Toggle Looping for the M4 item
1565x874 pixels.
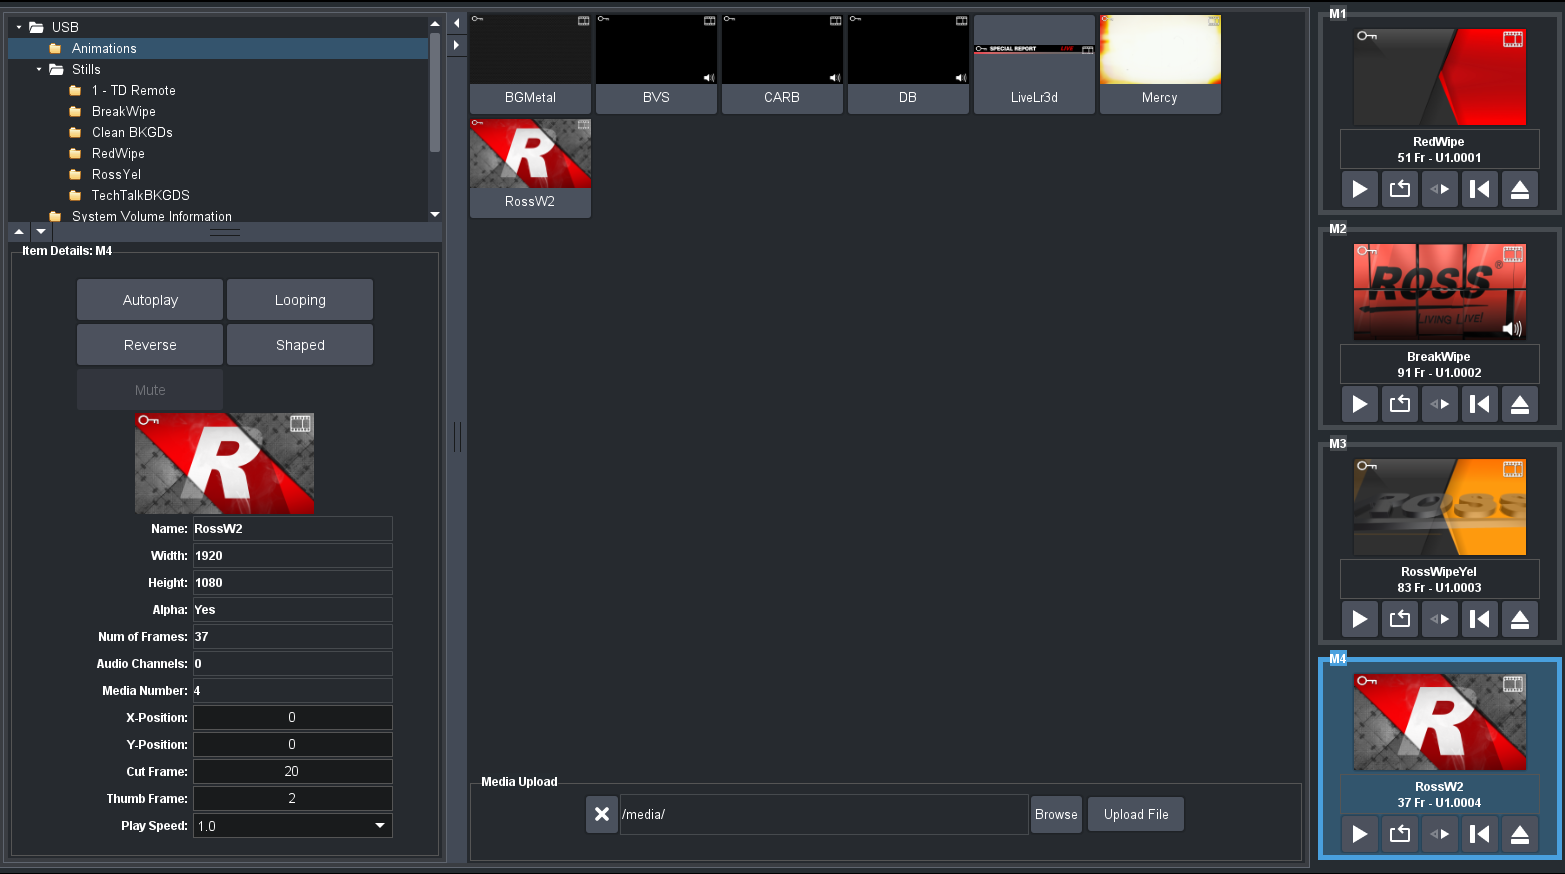click(300, 300)
